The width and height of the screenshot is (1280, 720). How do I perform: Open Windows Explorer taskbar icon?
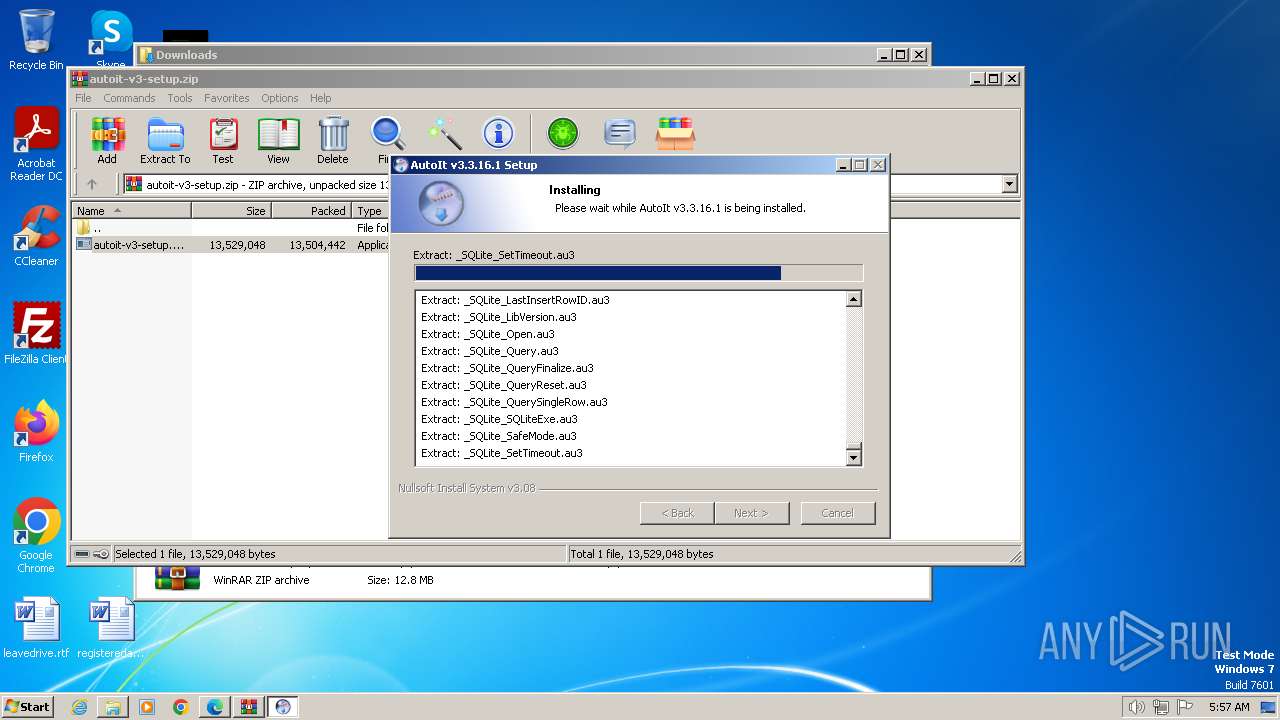click(113, 707)
